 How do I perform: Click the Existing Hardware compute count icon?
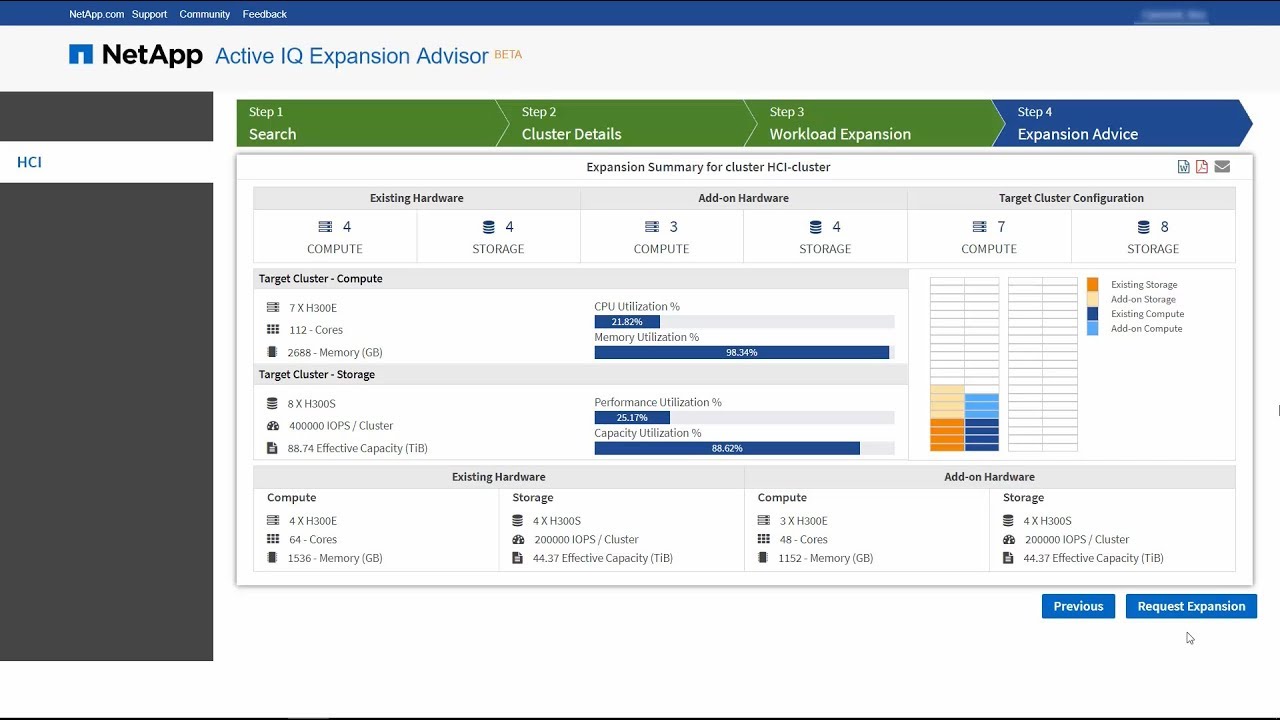click(325, 227)
